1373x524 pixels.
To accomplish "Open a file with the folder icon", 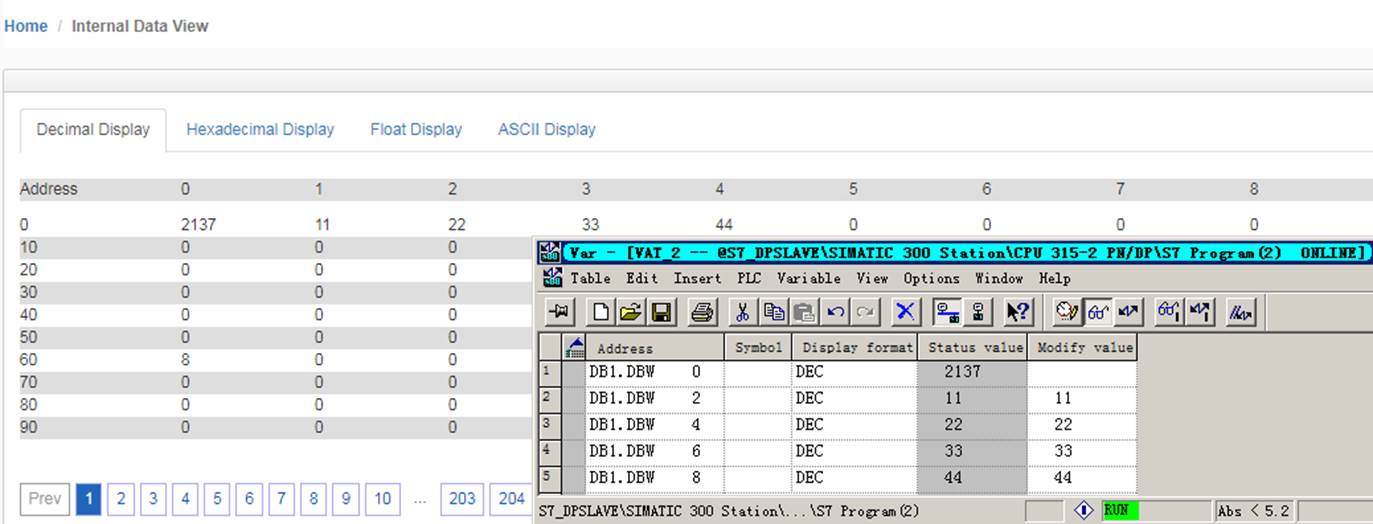I will 630,313.
